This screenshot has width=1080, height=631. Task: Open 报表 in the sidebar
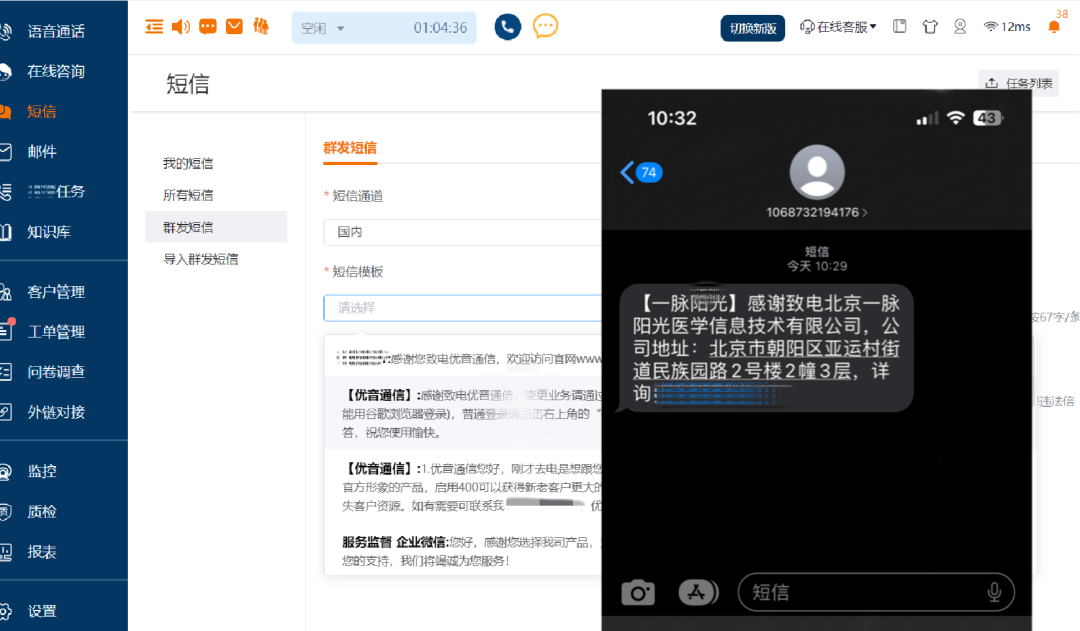pyautogui.click(x=42, y=552)
